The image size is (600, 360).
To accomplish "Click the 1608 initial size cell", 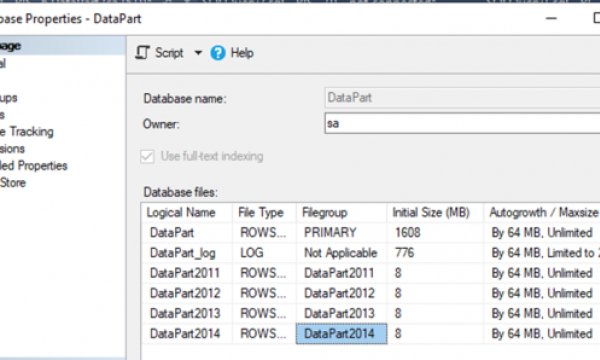I will (x=435, y=233).
